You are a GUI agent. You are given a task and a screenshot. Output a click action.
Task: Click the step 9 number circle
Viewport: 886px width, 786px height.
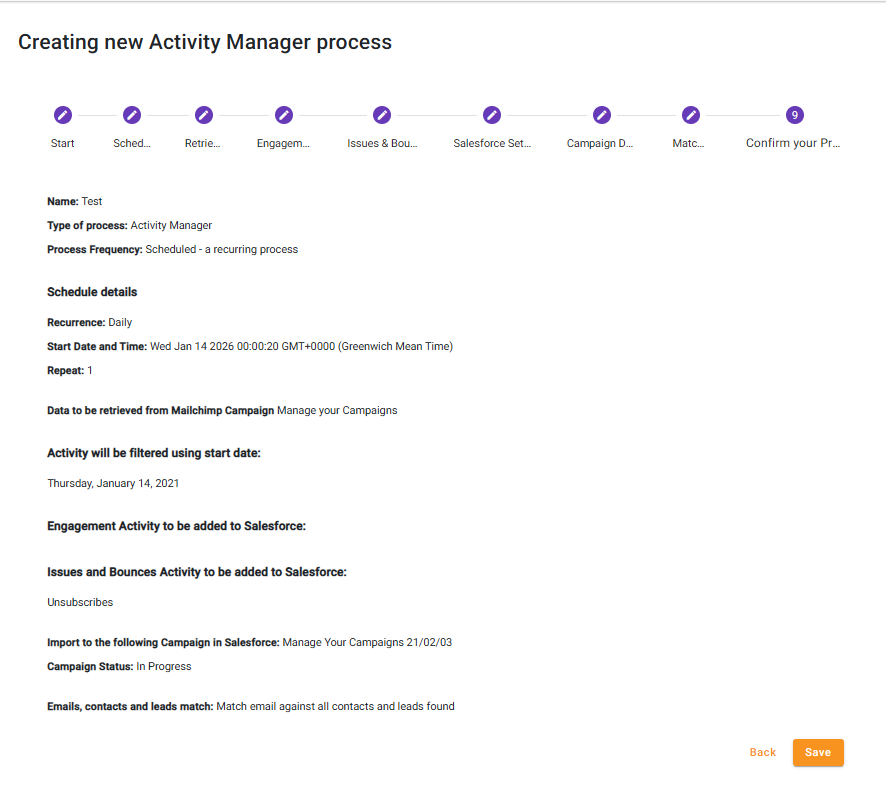point(795,115)
